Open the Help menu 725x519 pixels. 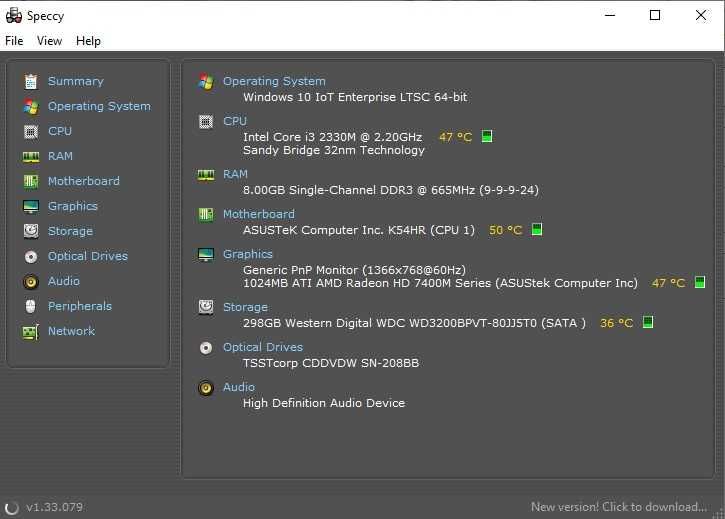(88, 41)
